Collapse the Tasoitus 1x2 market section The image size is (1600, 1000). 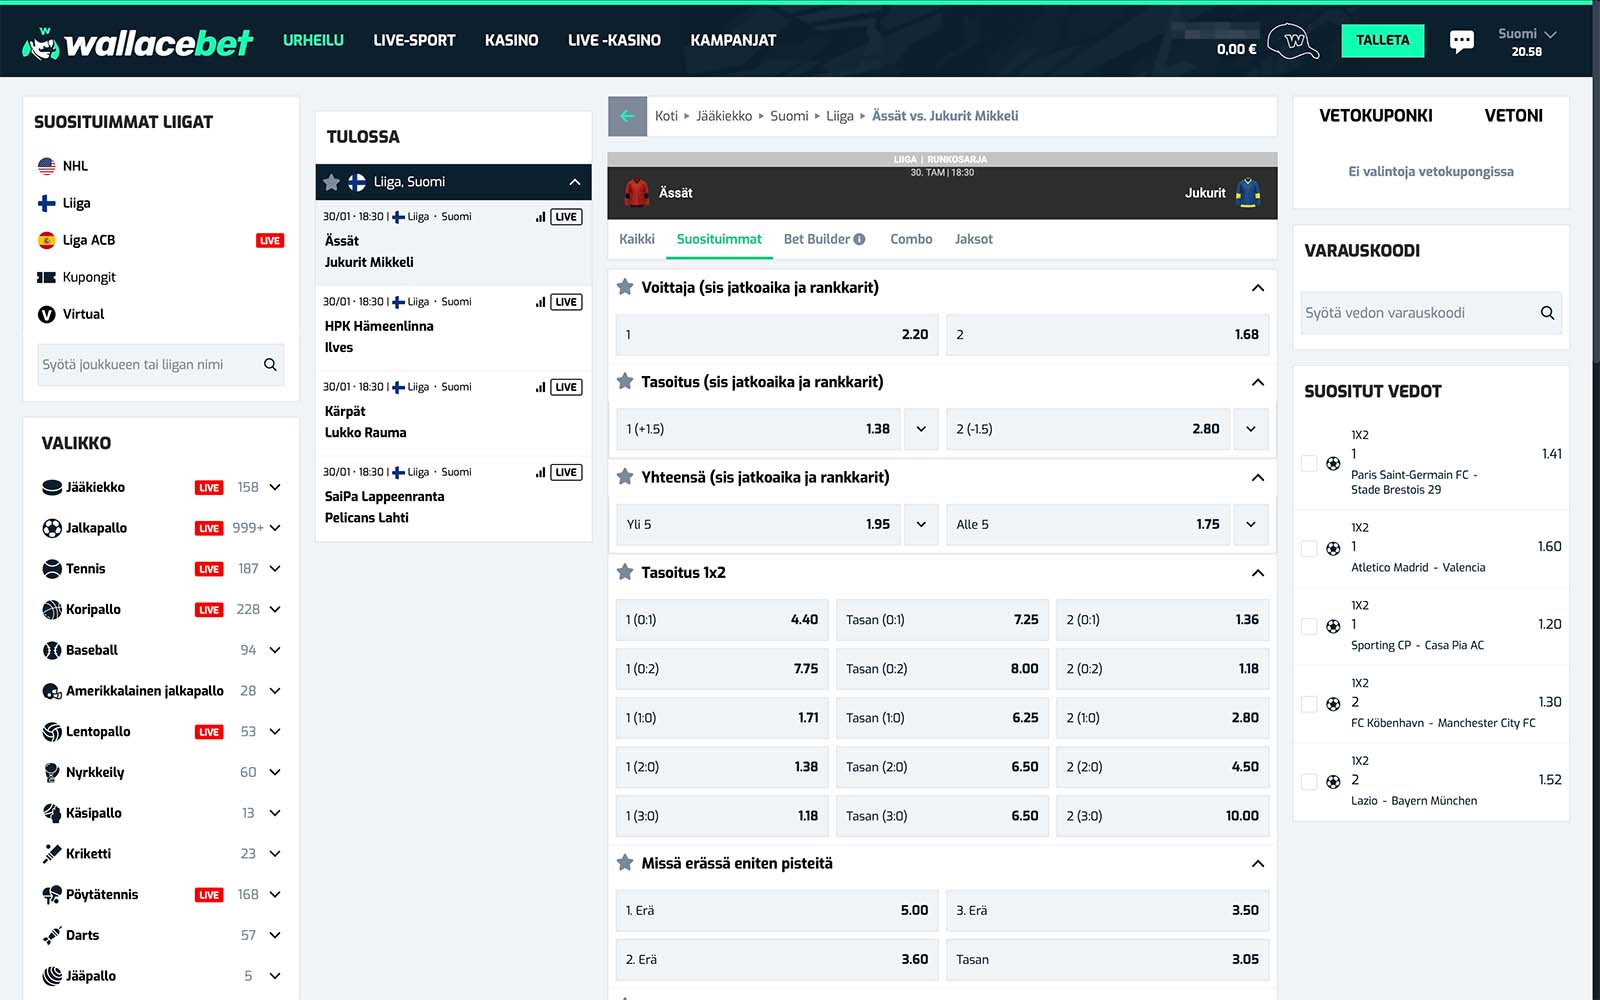point(1257,573)
